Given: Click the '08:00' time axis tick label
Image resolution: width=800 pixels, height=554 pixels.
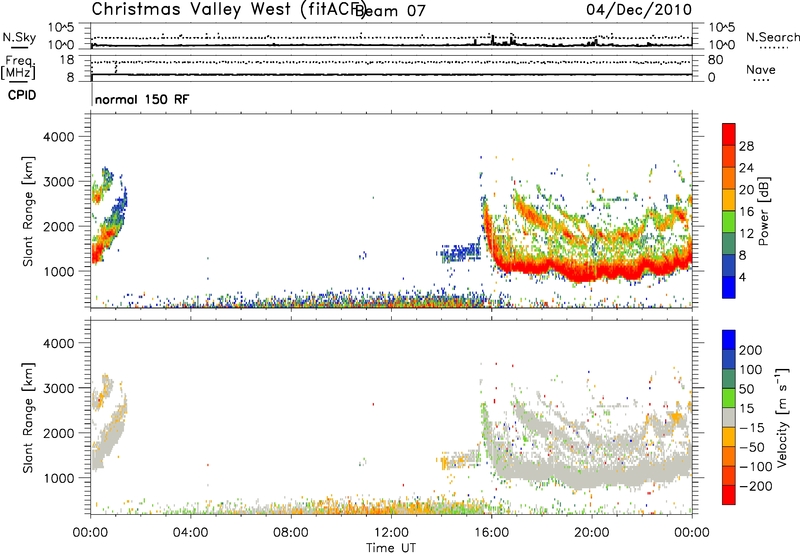Looking at the screenshot, I should pos(291,533).
